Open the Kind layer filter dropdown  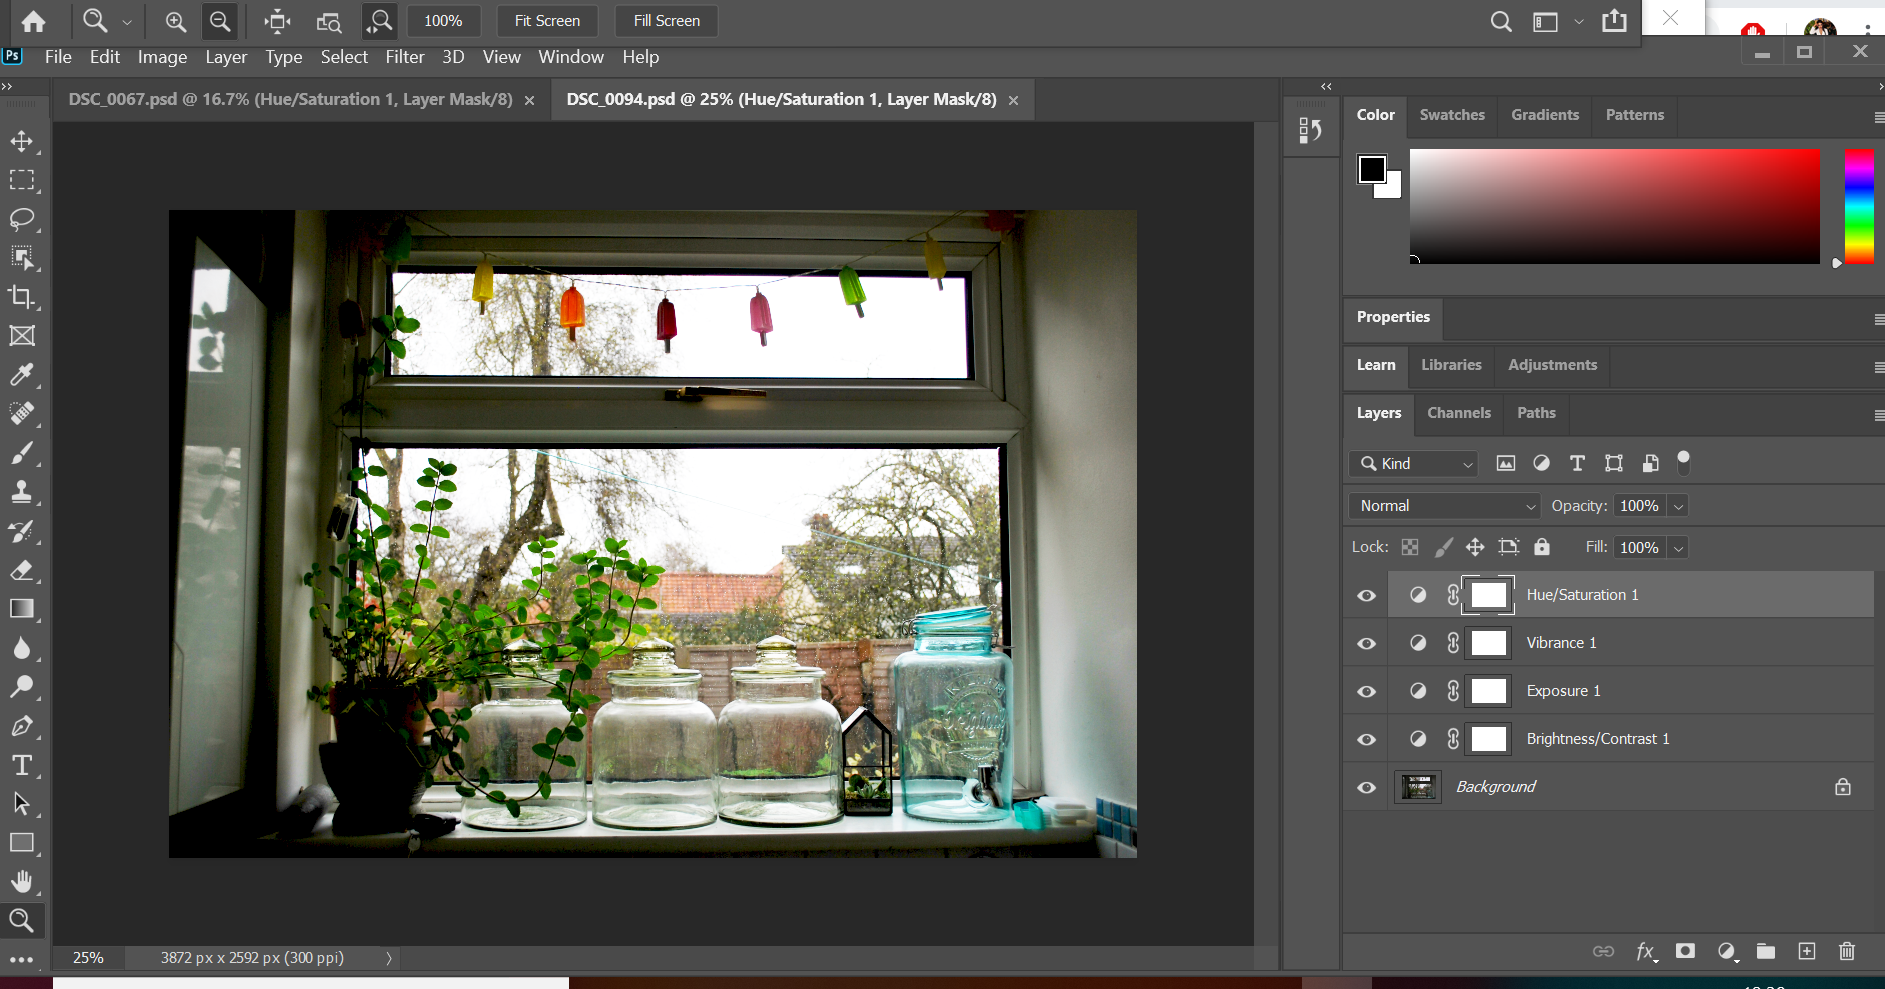[1415, 464]
